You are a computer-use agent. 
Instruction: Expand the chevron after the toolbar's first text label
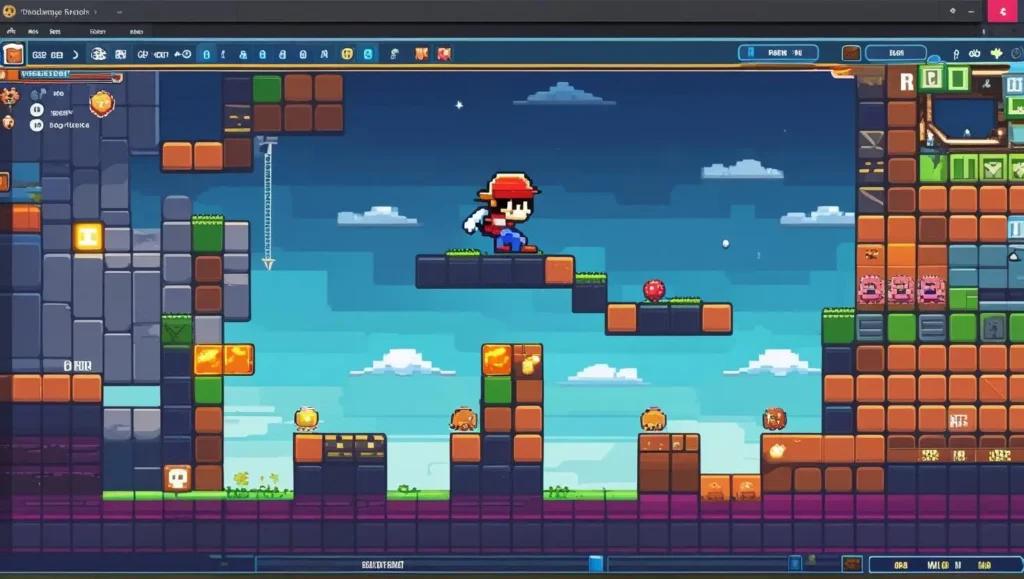click(x=75, y=55)
